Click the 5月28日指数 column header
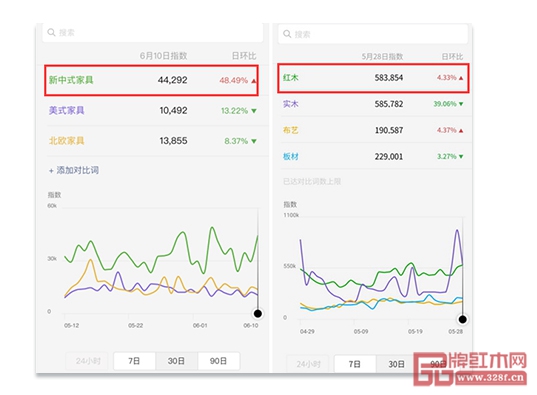This screenshot has width=537, height=395. 383,57
